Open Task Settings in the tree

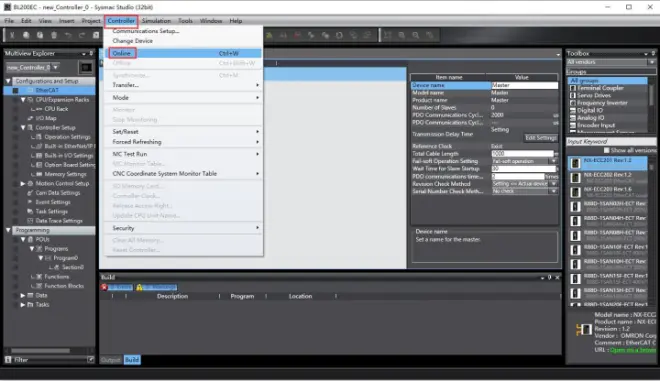[x=51, y=211]
